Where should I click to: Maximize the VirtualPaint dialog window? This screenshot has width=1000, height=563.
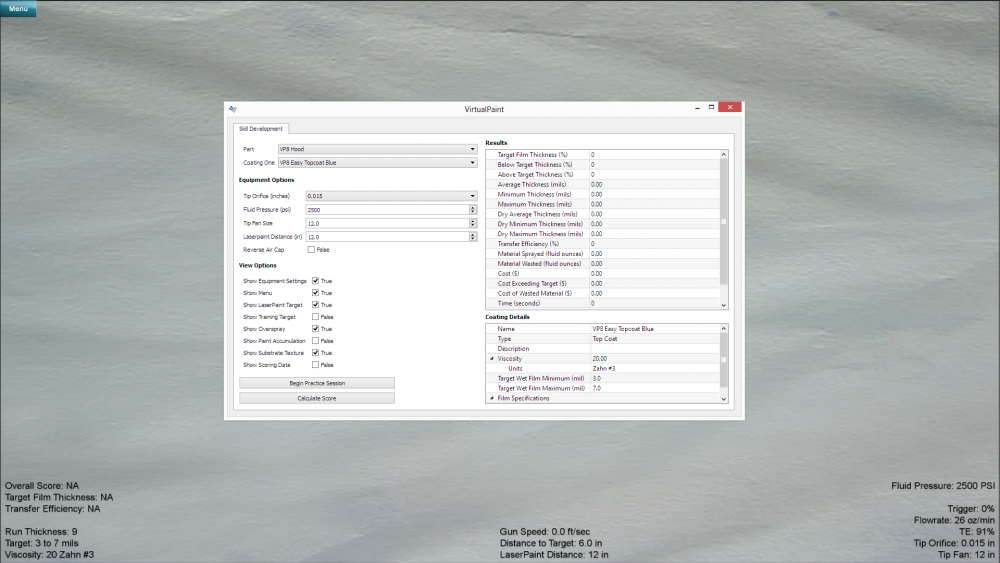(x=712, y=107)
